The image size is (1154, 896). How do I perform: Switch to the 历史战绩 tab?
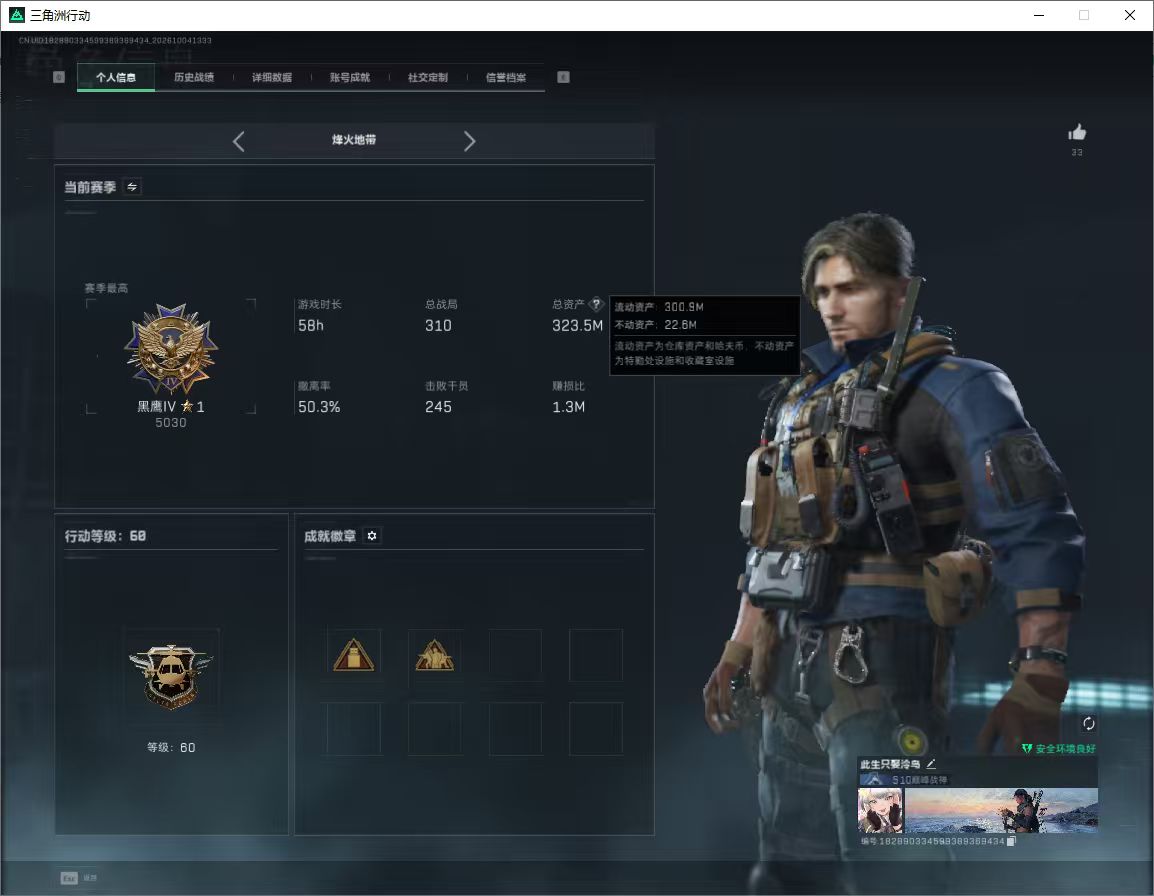tap(194, 77)
